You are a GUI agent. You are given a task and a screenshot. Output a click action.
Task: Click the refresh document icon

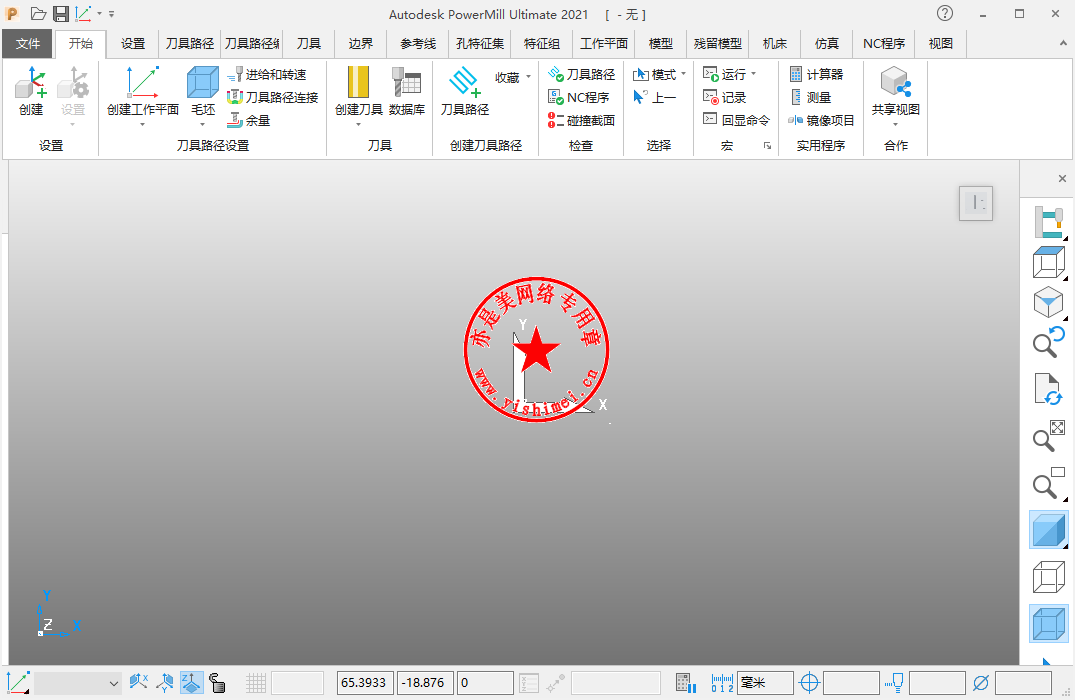click(1048, 389)
